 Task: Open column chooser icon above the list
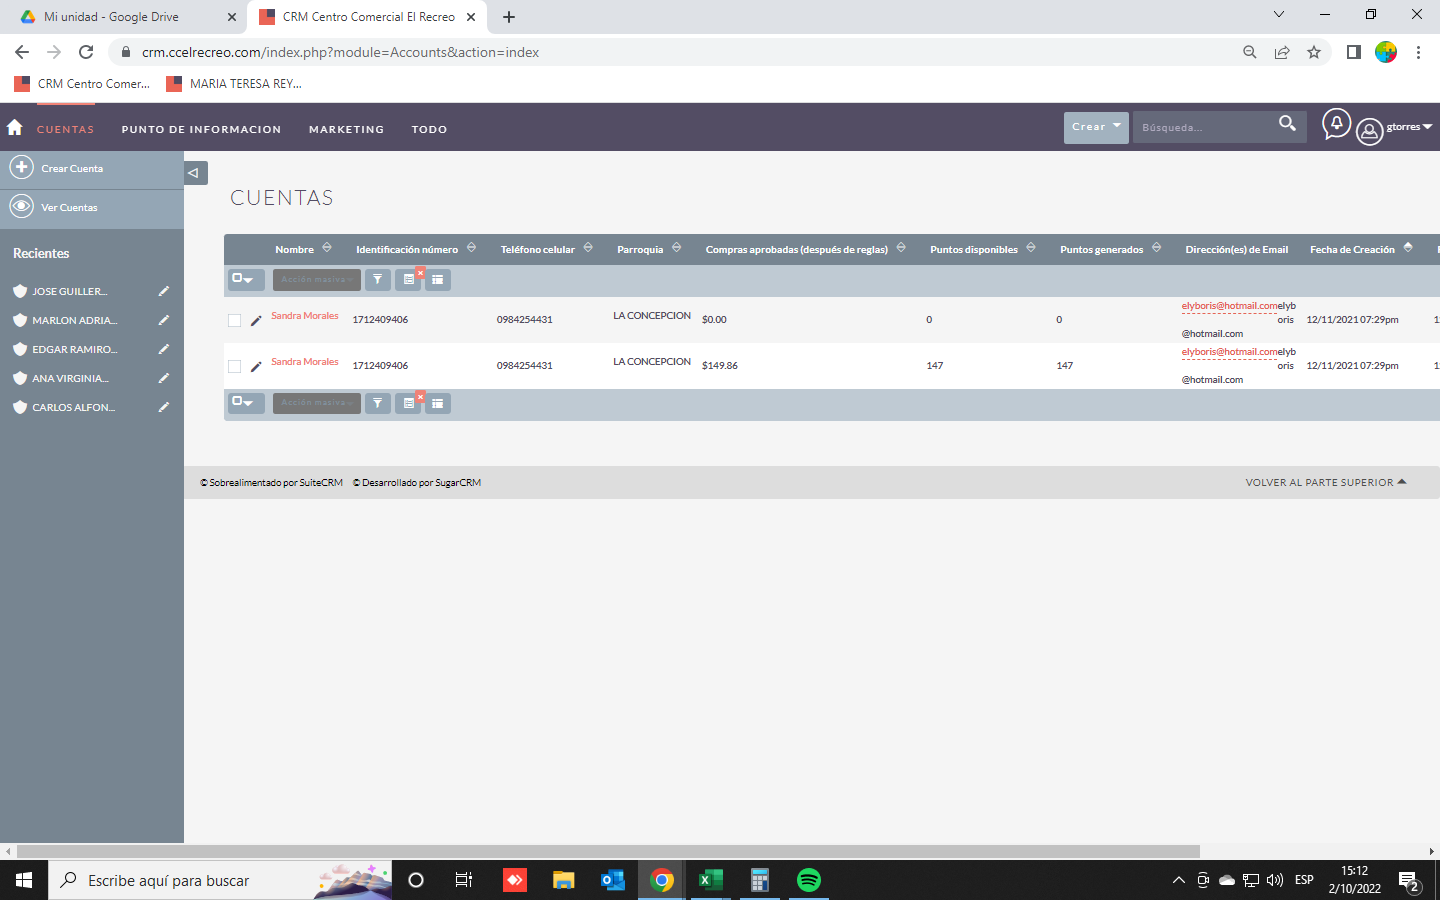pos(438,280)
